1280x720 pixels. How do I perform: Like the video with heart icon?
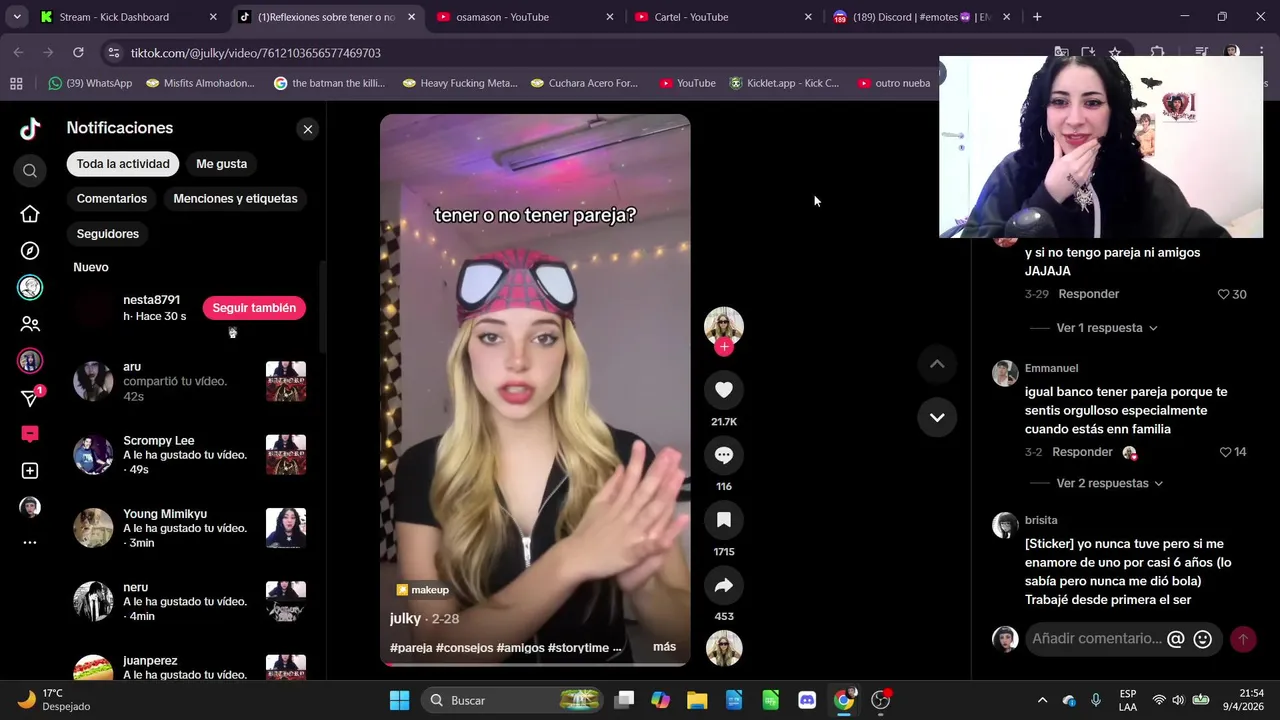click(x=724, y=390)
